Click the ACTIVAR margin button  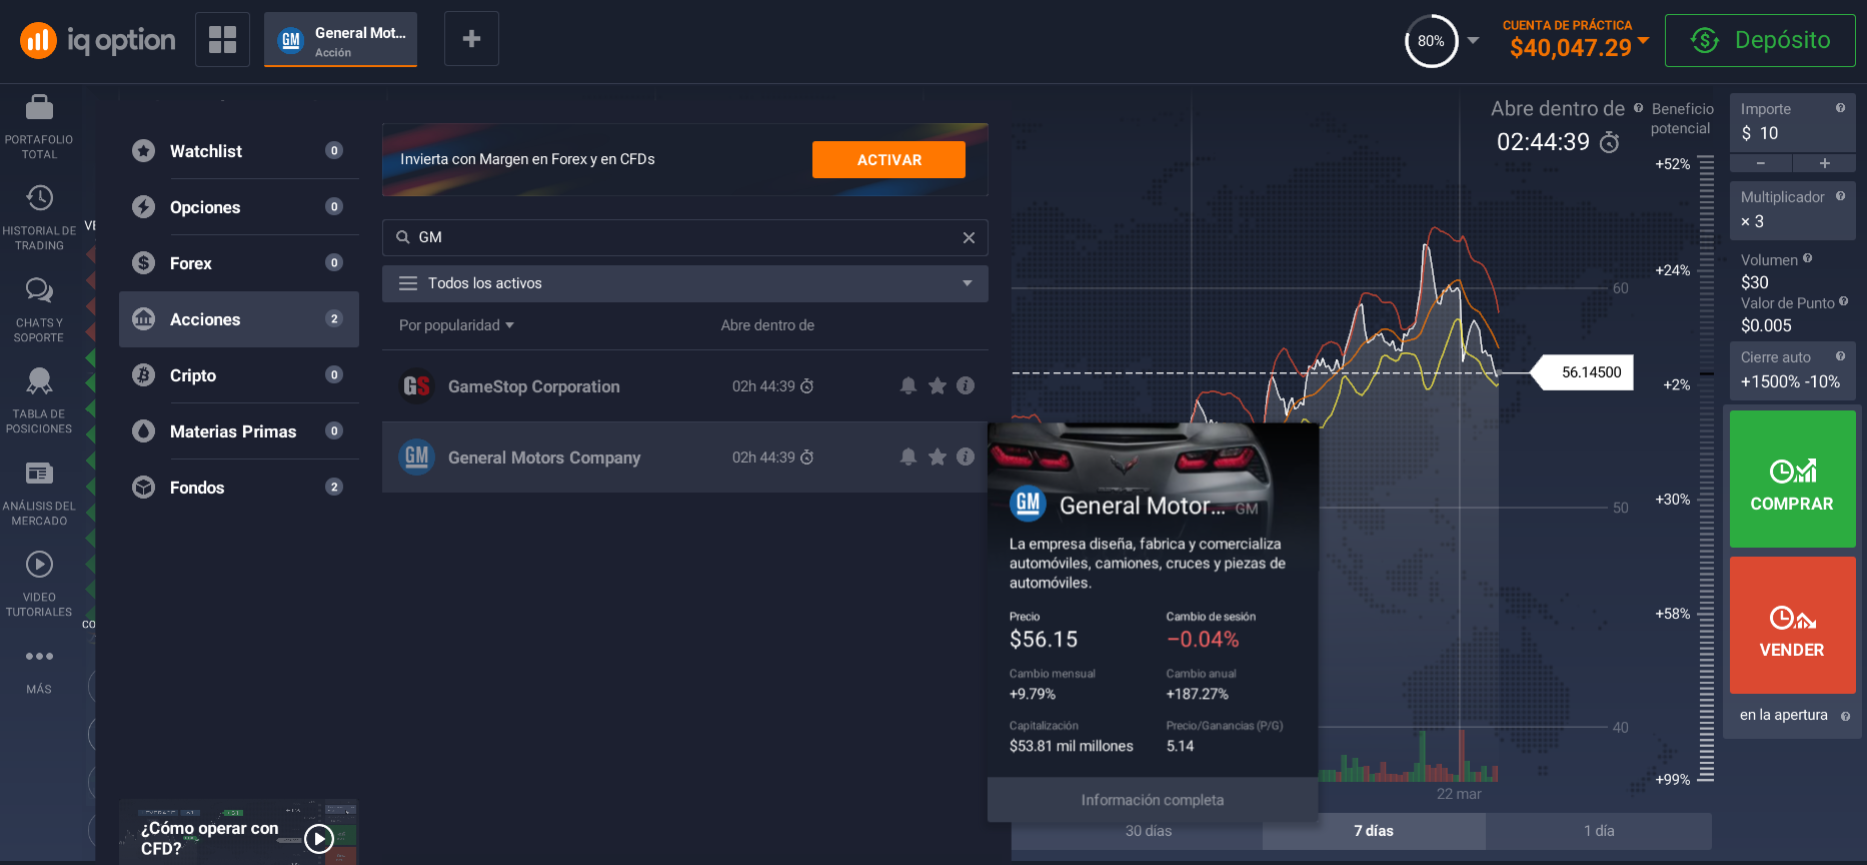pos(889,160)
